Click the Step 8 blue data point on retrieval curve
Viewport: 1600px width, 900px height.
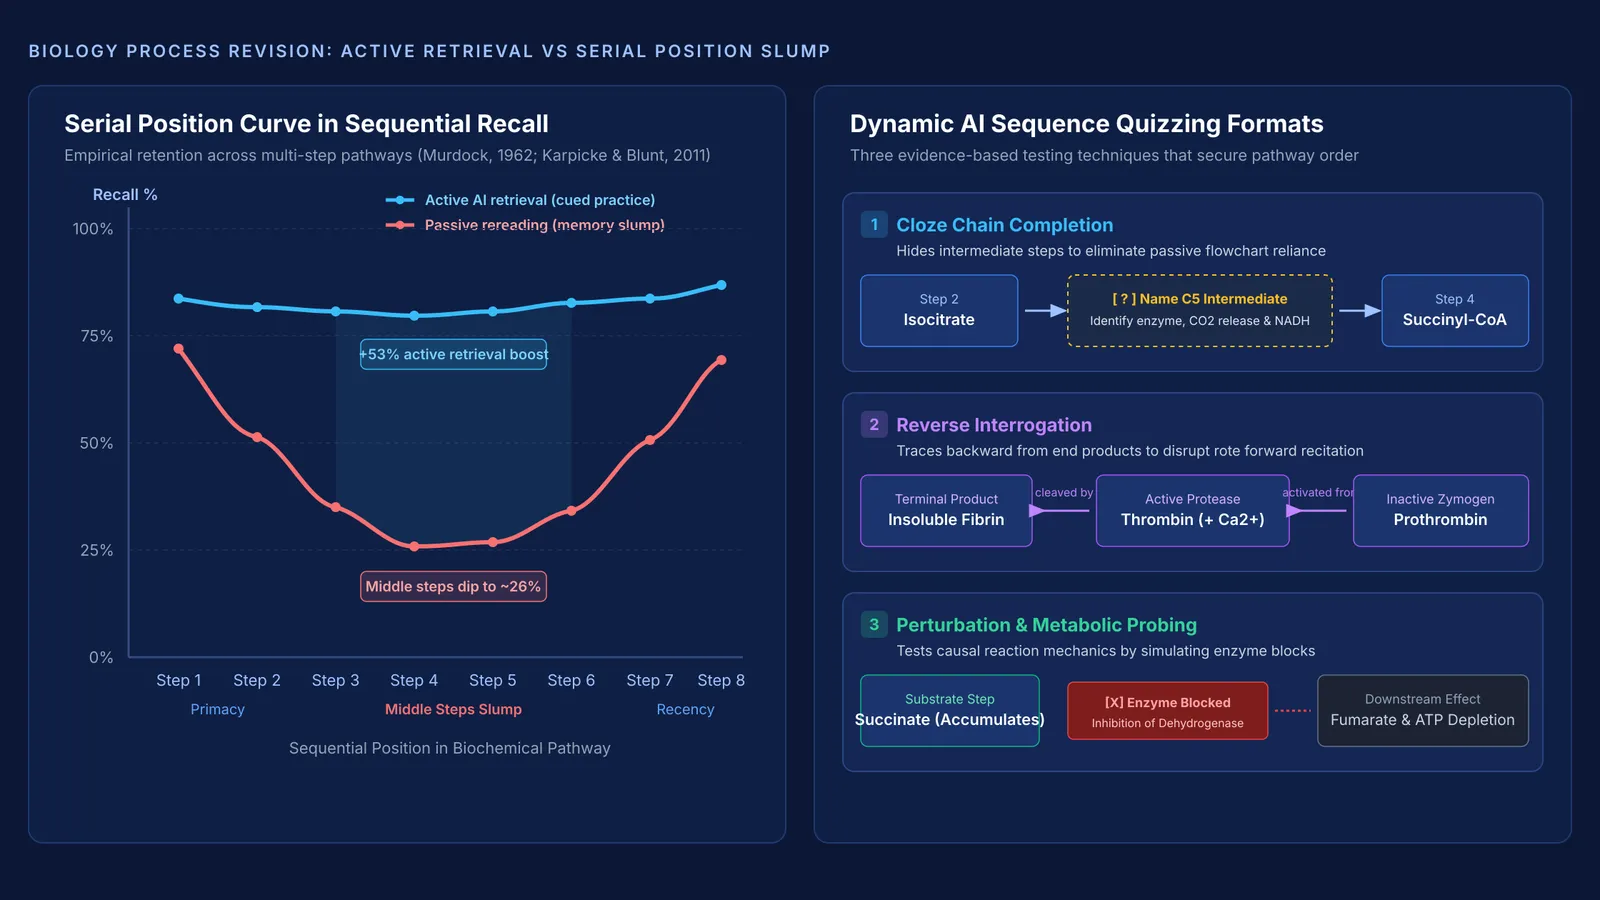[721, 285]
